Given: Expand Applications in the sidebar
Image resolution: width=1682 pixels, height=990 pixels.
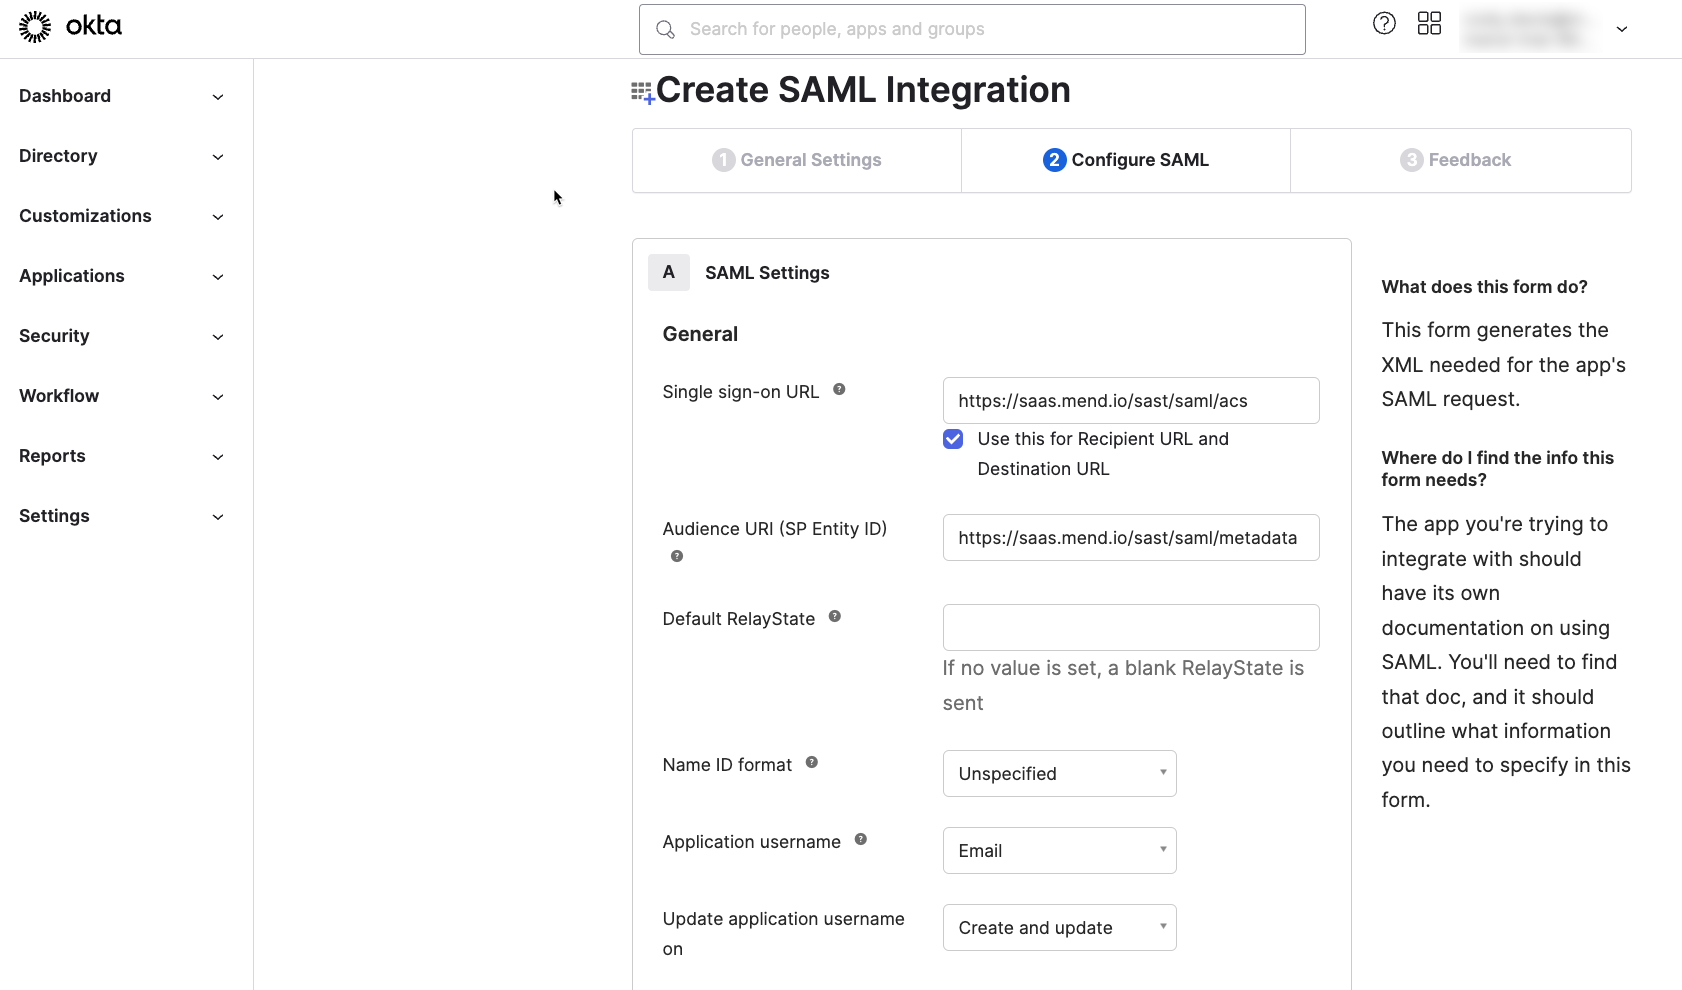Looking at the screenshot, I should click(121, 276).
